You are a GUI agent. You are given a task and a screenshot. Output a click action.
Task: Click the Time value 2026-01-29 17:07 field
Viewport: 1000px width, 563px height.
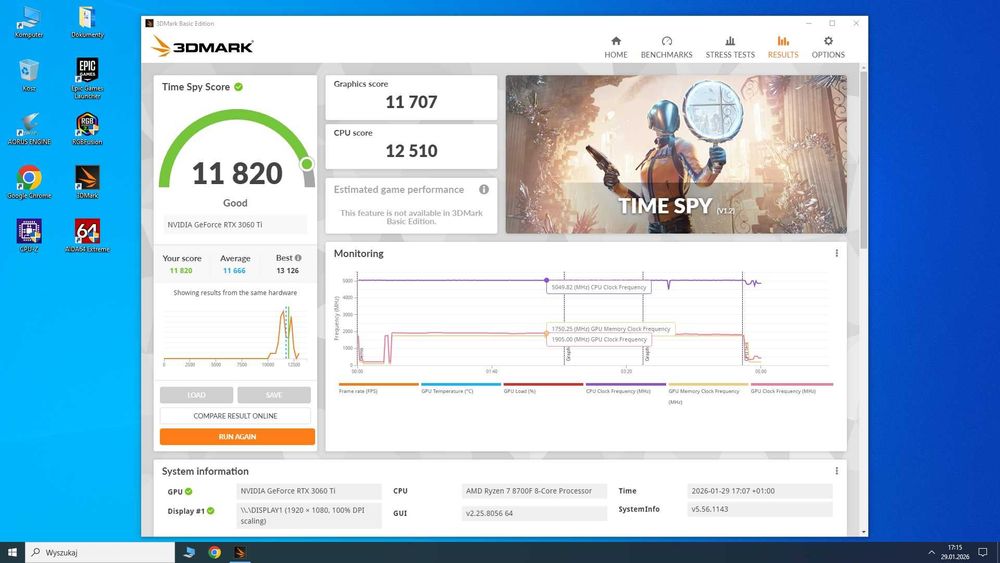coord(760,491)
